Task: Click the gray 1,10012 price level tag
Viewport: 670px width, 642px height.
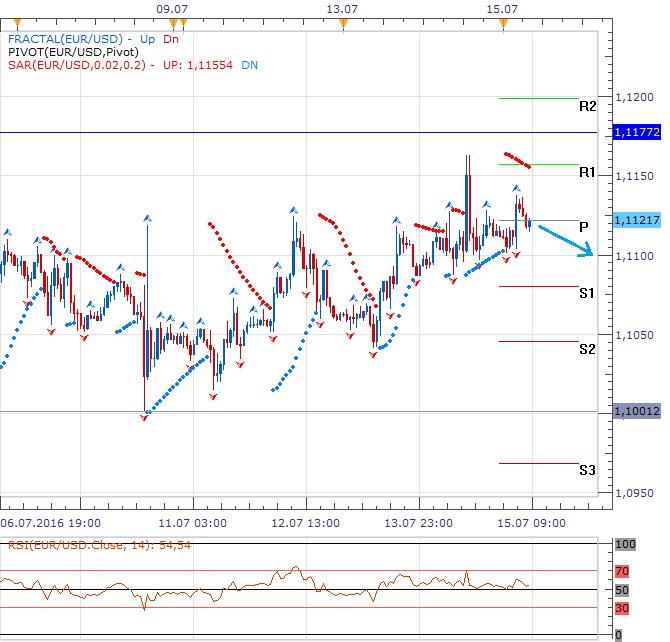Action: tap(636, 411)
